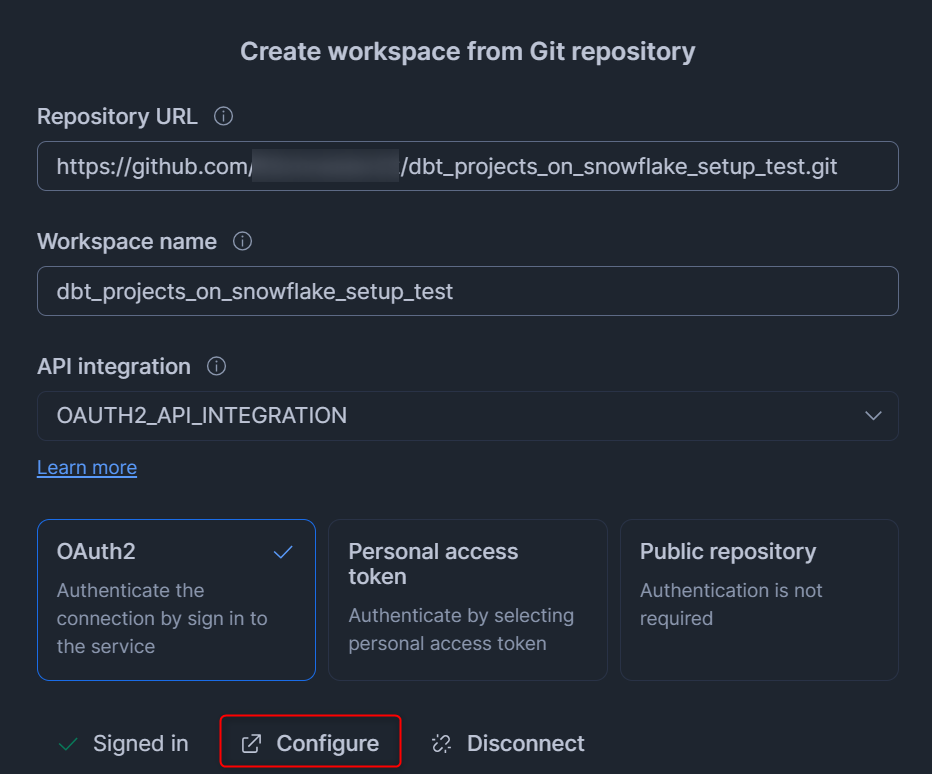Open the Learn more link

[x=87, y=467]
